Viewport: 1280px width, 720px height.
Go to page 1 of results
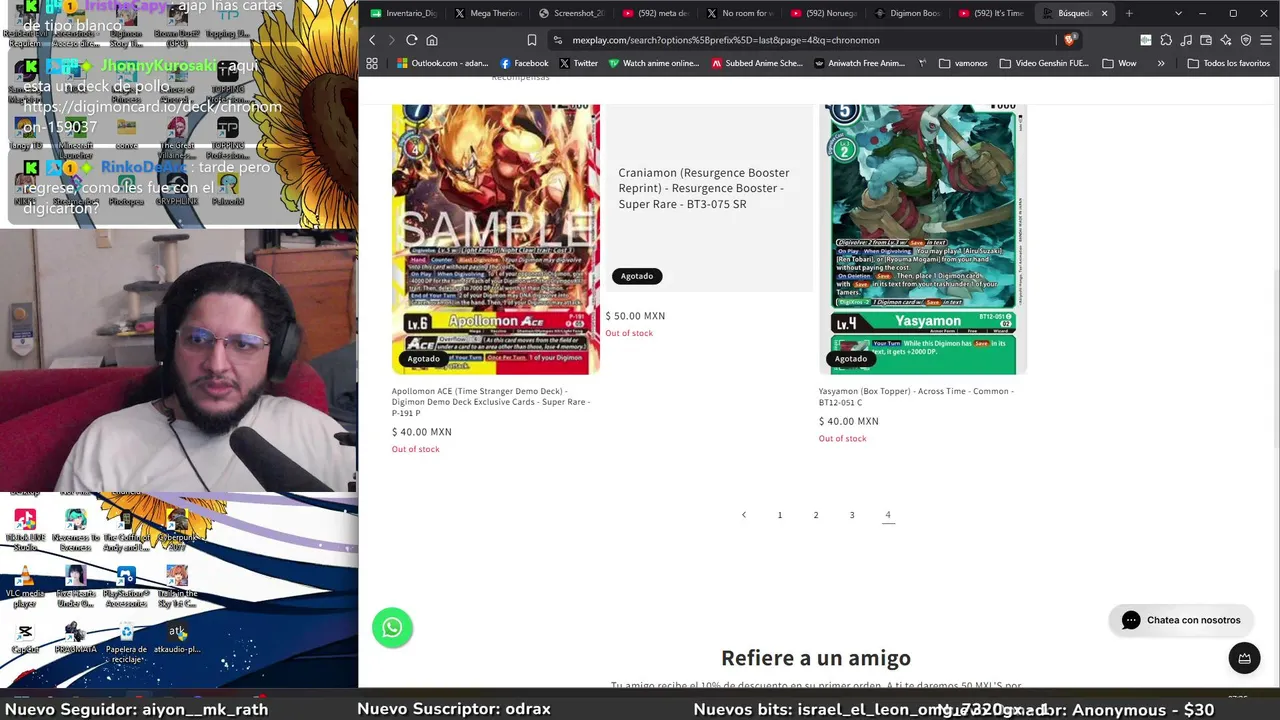780,515
